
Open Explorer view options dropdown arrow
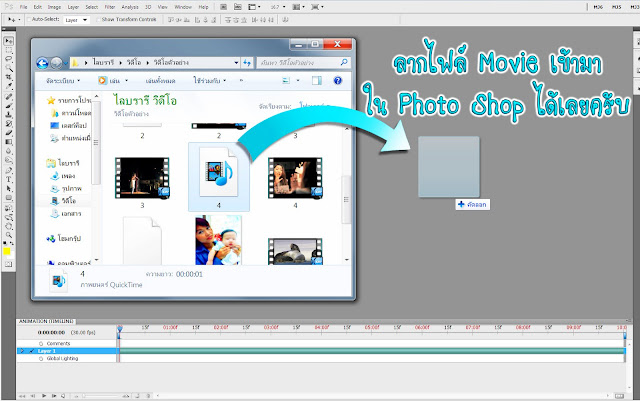pos(298,80)
